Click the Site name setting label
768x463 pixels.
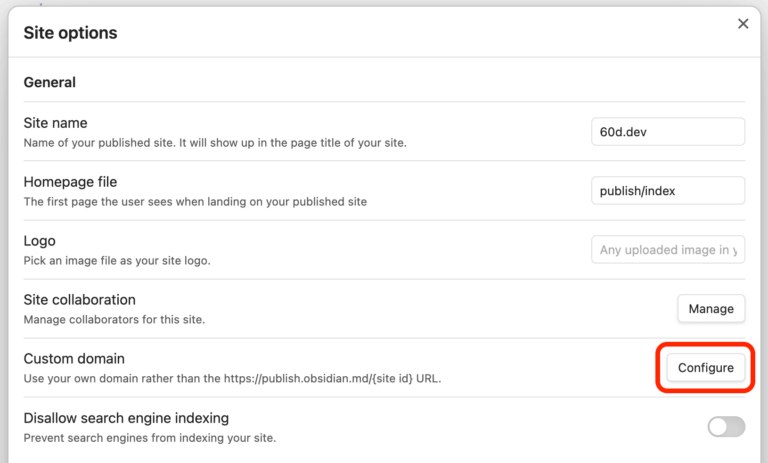[55, 123]
